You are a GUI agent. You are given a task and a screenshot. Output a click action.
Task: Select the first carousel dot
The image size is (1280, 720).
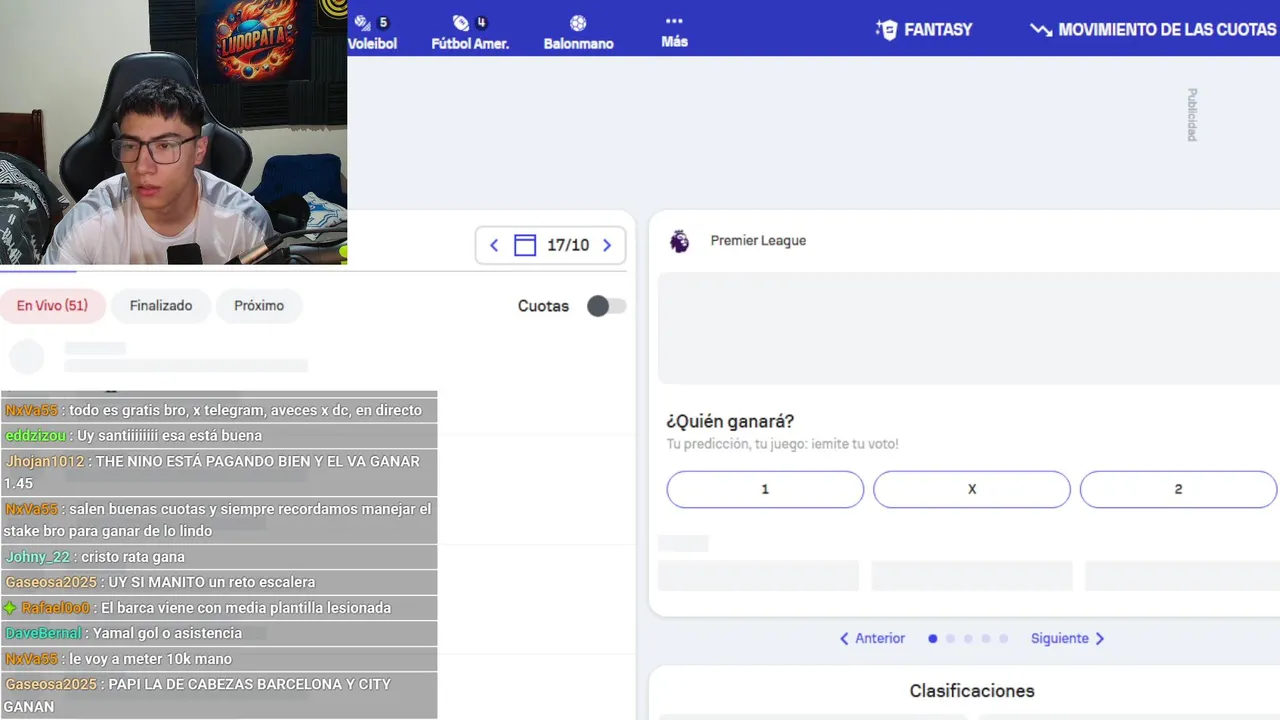(x=933, y=638)
